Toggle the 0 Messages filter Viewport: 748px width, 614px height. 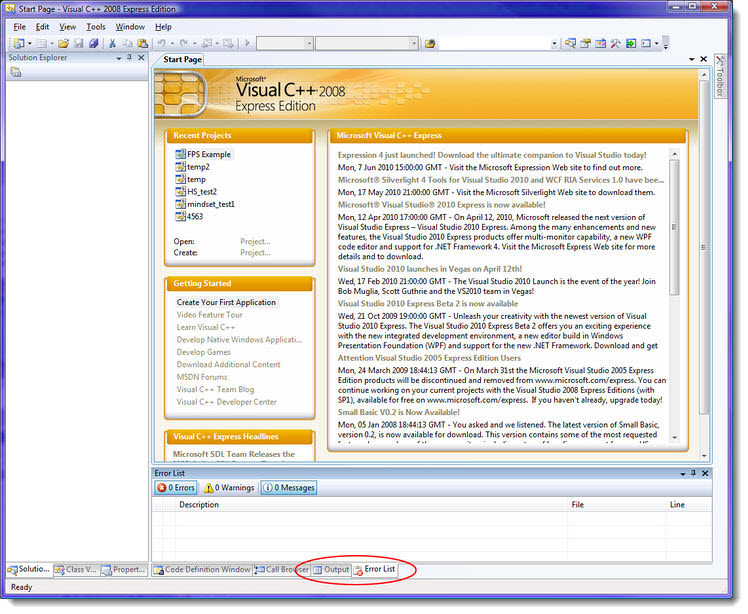click(x=289, y=488)
